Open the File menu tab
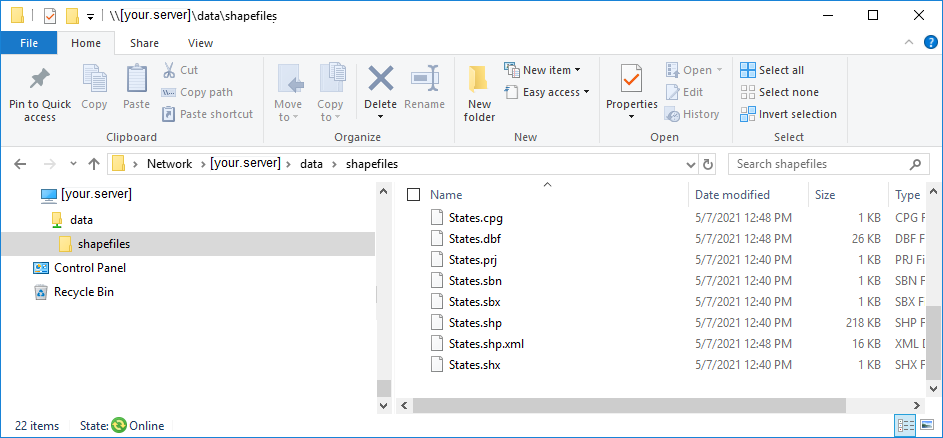Image resolution: width=943 pixels, height=438 pixels. click(29, 43)
